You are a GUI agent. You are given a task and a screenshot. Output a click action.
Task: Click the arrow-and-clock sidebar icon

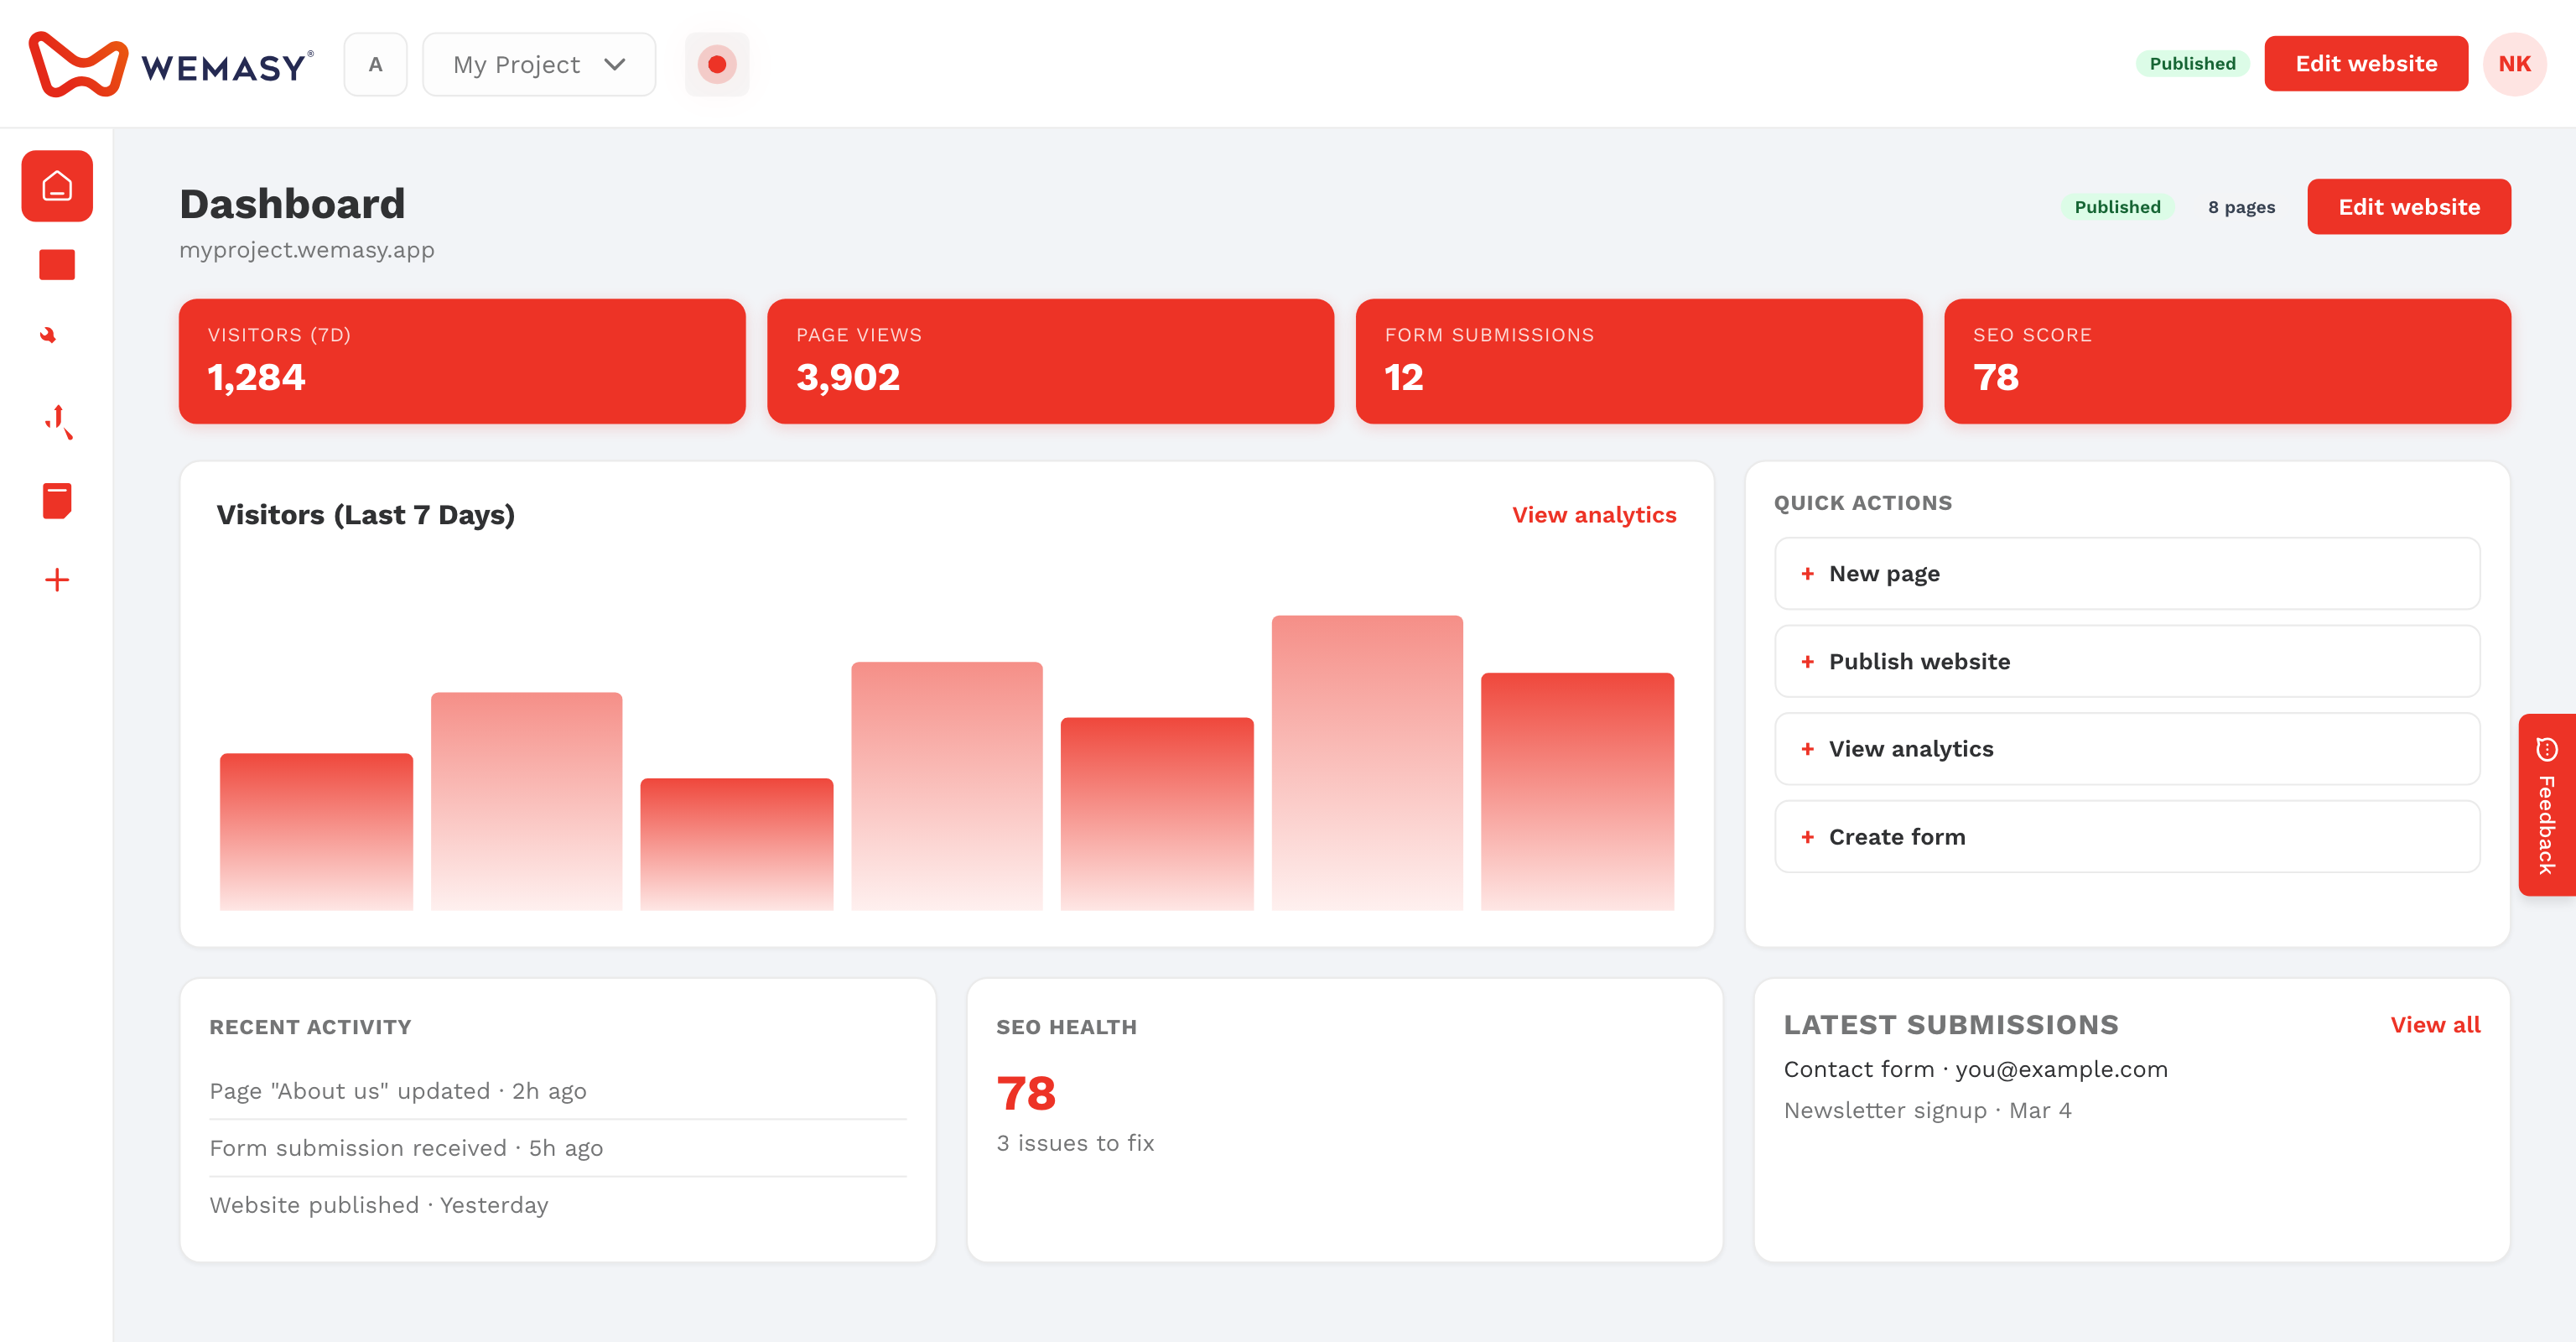pos(58,421)
